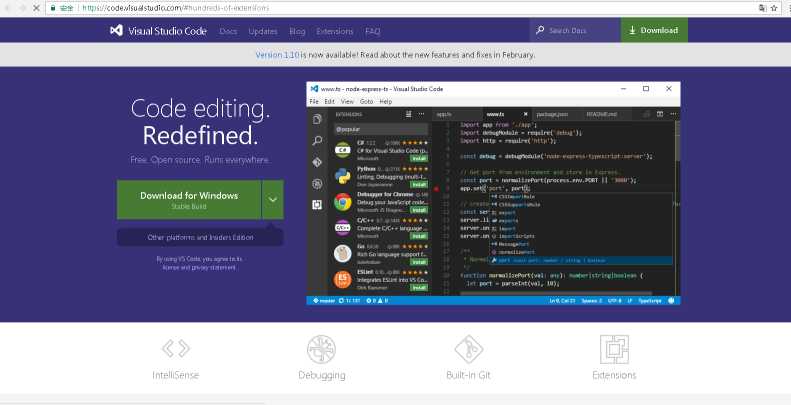
Task: Select the Python extension icon
Action: [343, 176]
